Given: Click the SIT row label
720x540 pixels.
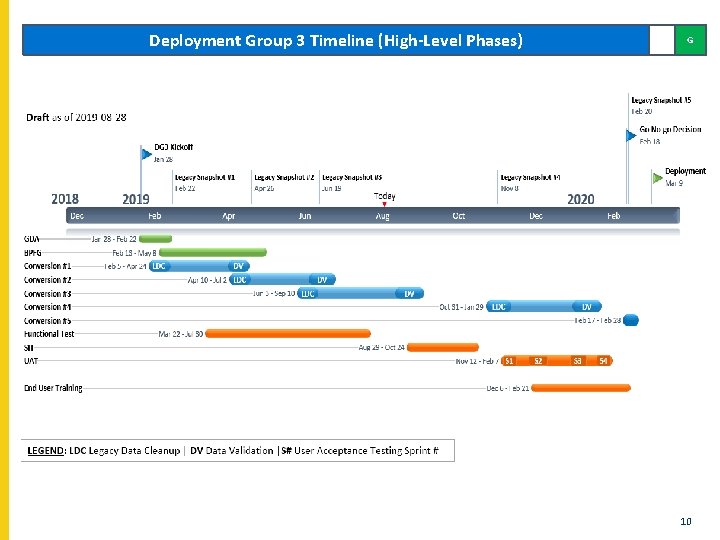Looking at the screenshot, I should click(28, 348).
